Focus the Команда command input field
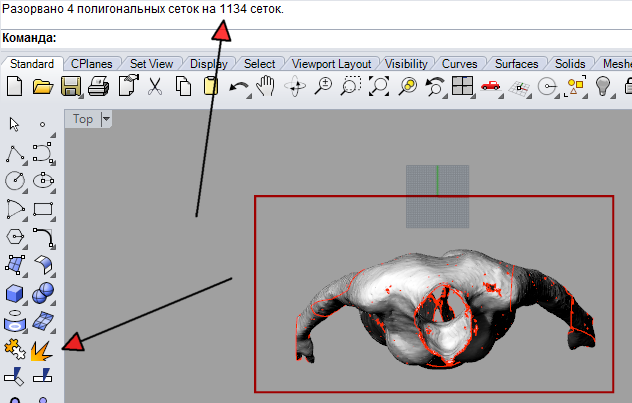632x403 pixels. (x=316, y=39)
